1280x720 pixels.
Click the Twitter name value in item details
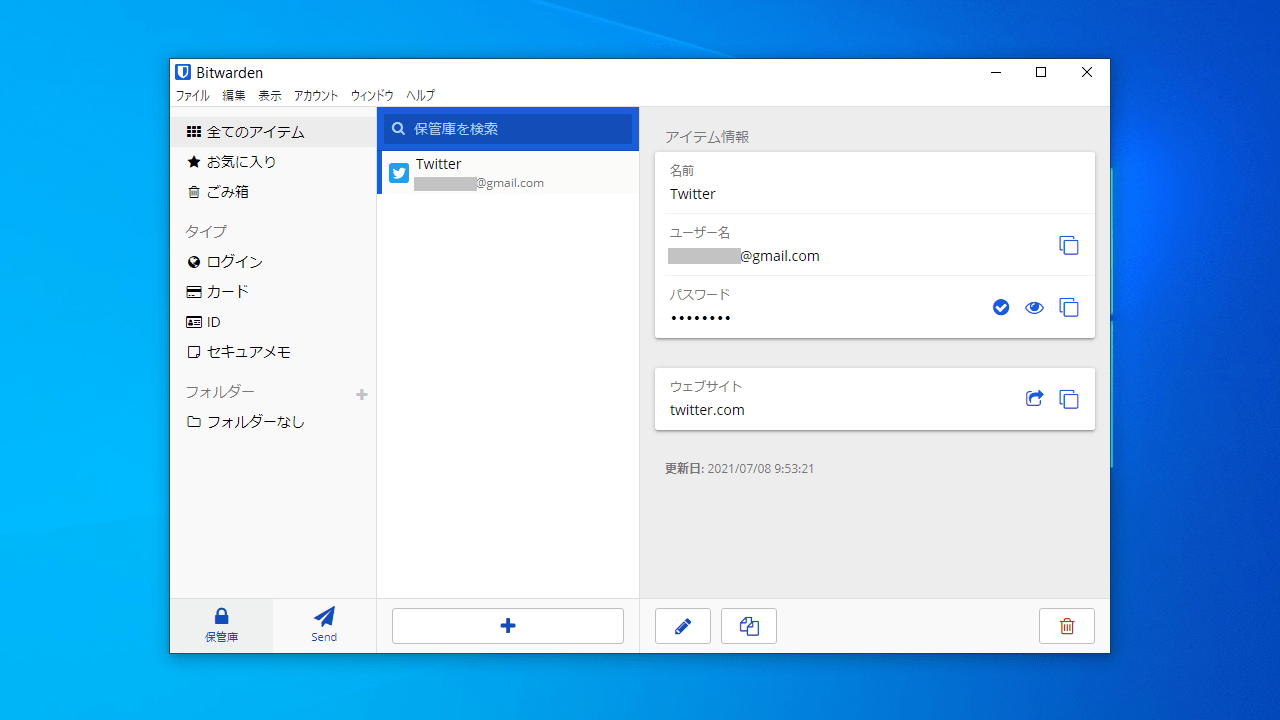(693, 194)
